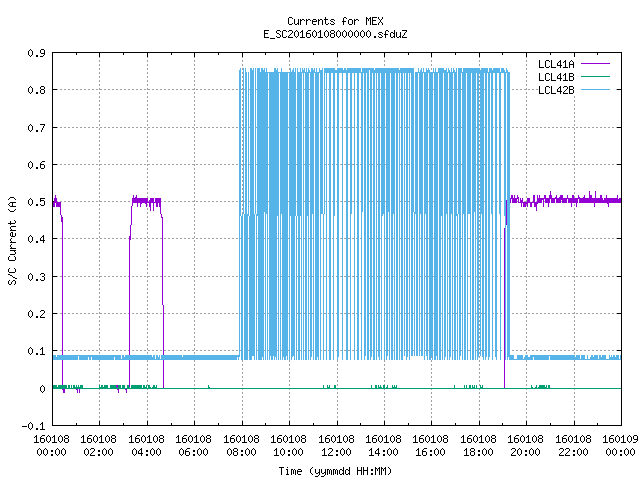
Task: Click the 160108 06:00 time tick label
Action: tap(193, 446)
